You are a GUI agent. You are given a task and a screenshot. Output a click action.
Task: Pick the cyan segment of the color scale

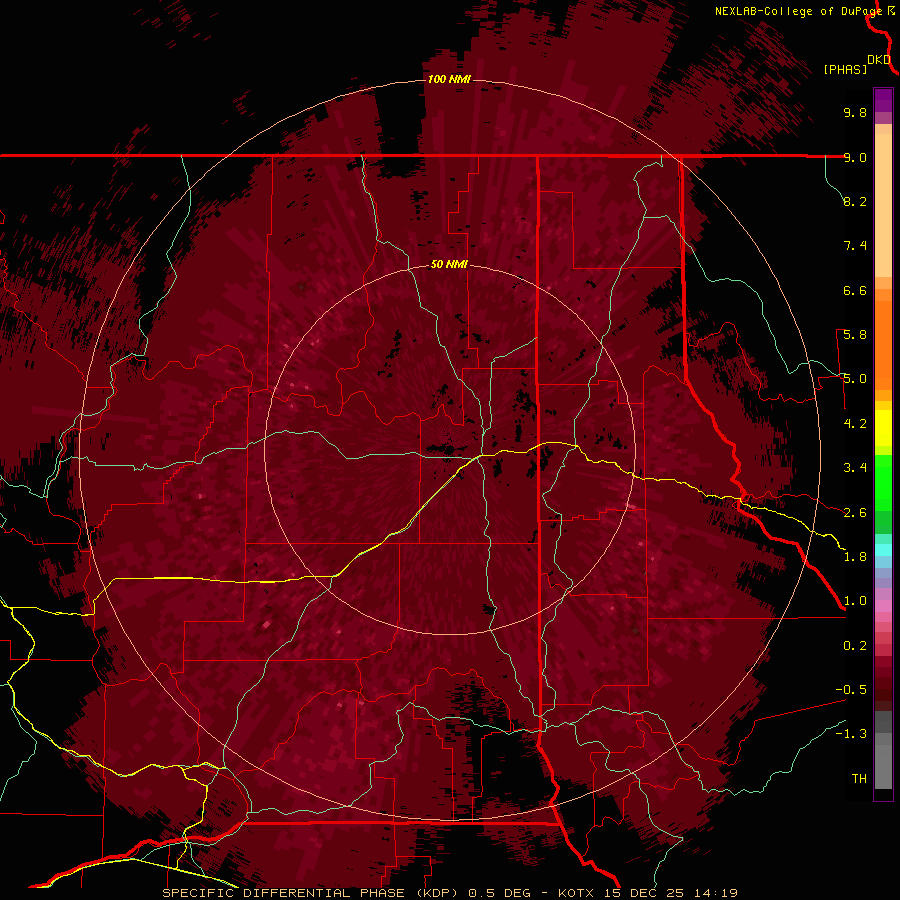[x=883, y=549]
